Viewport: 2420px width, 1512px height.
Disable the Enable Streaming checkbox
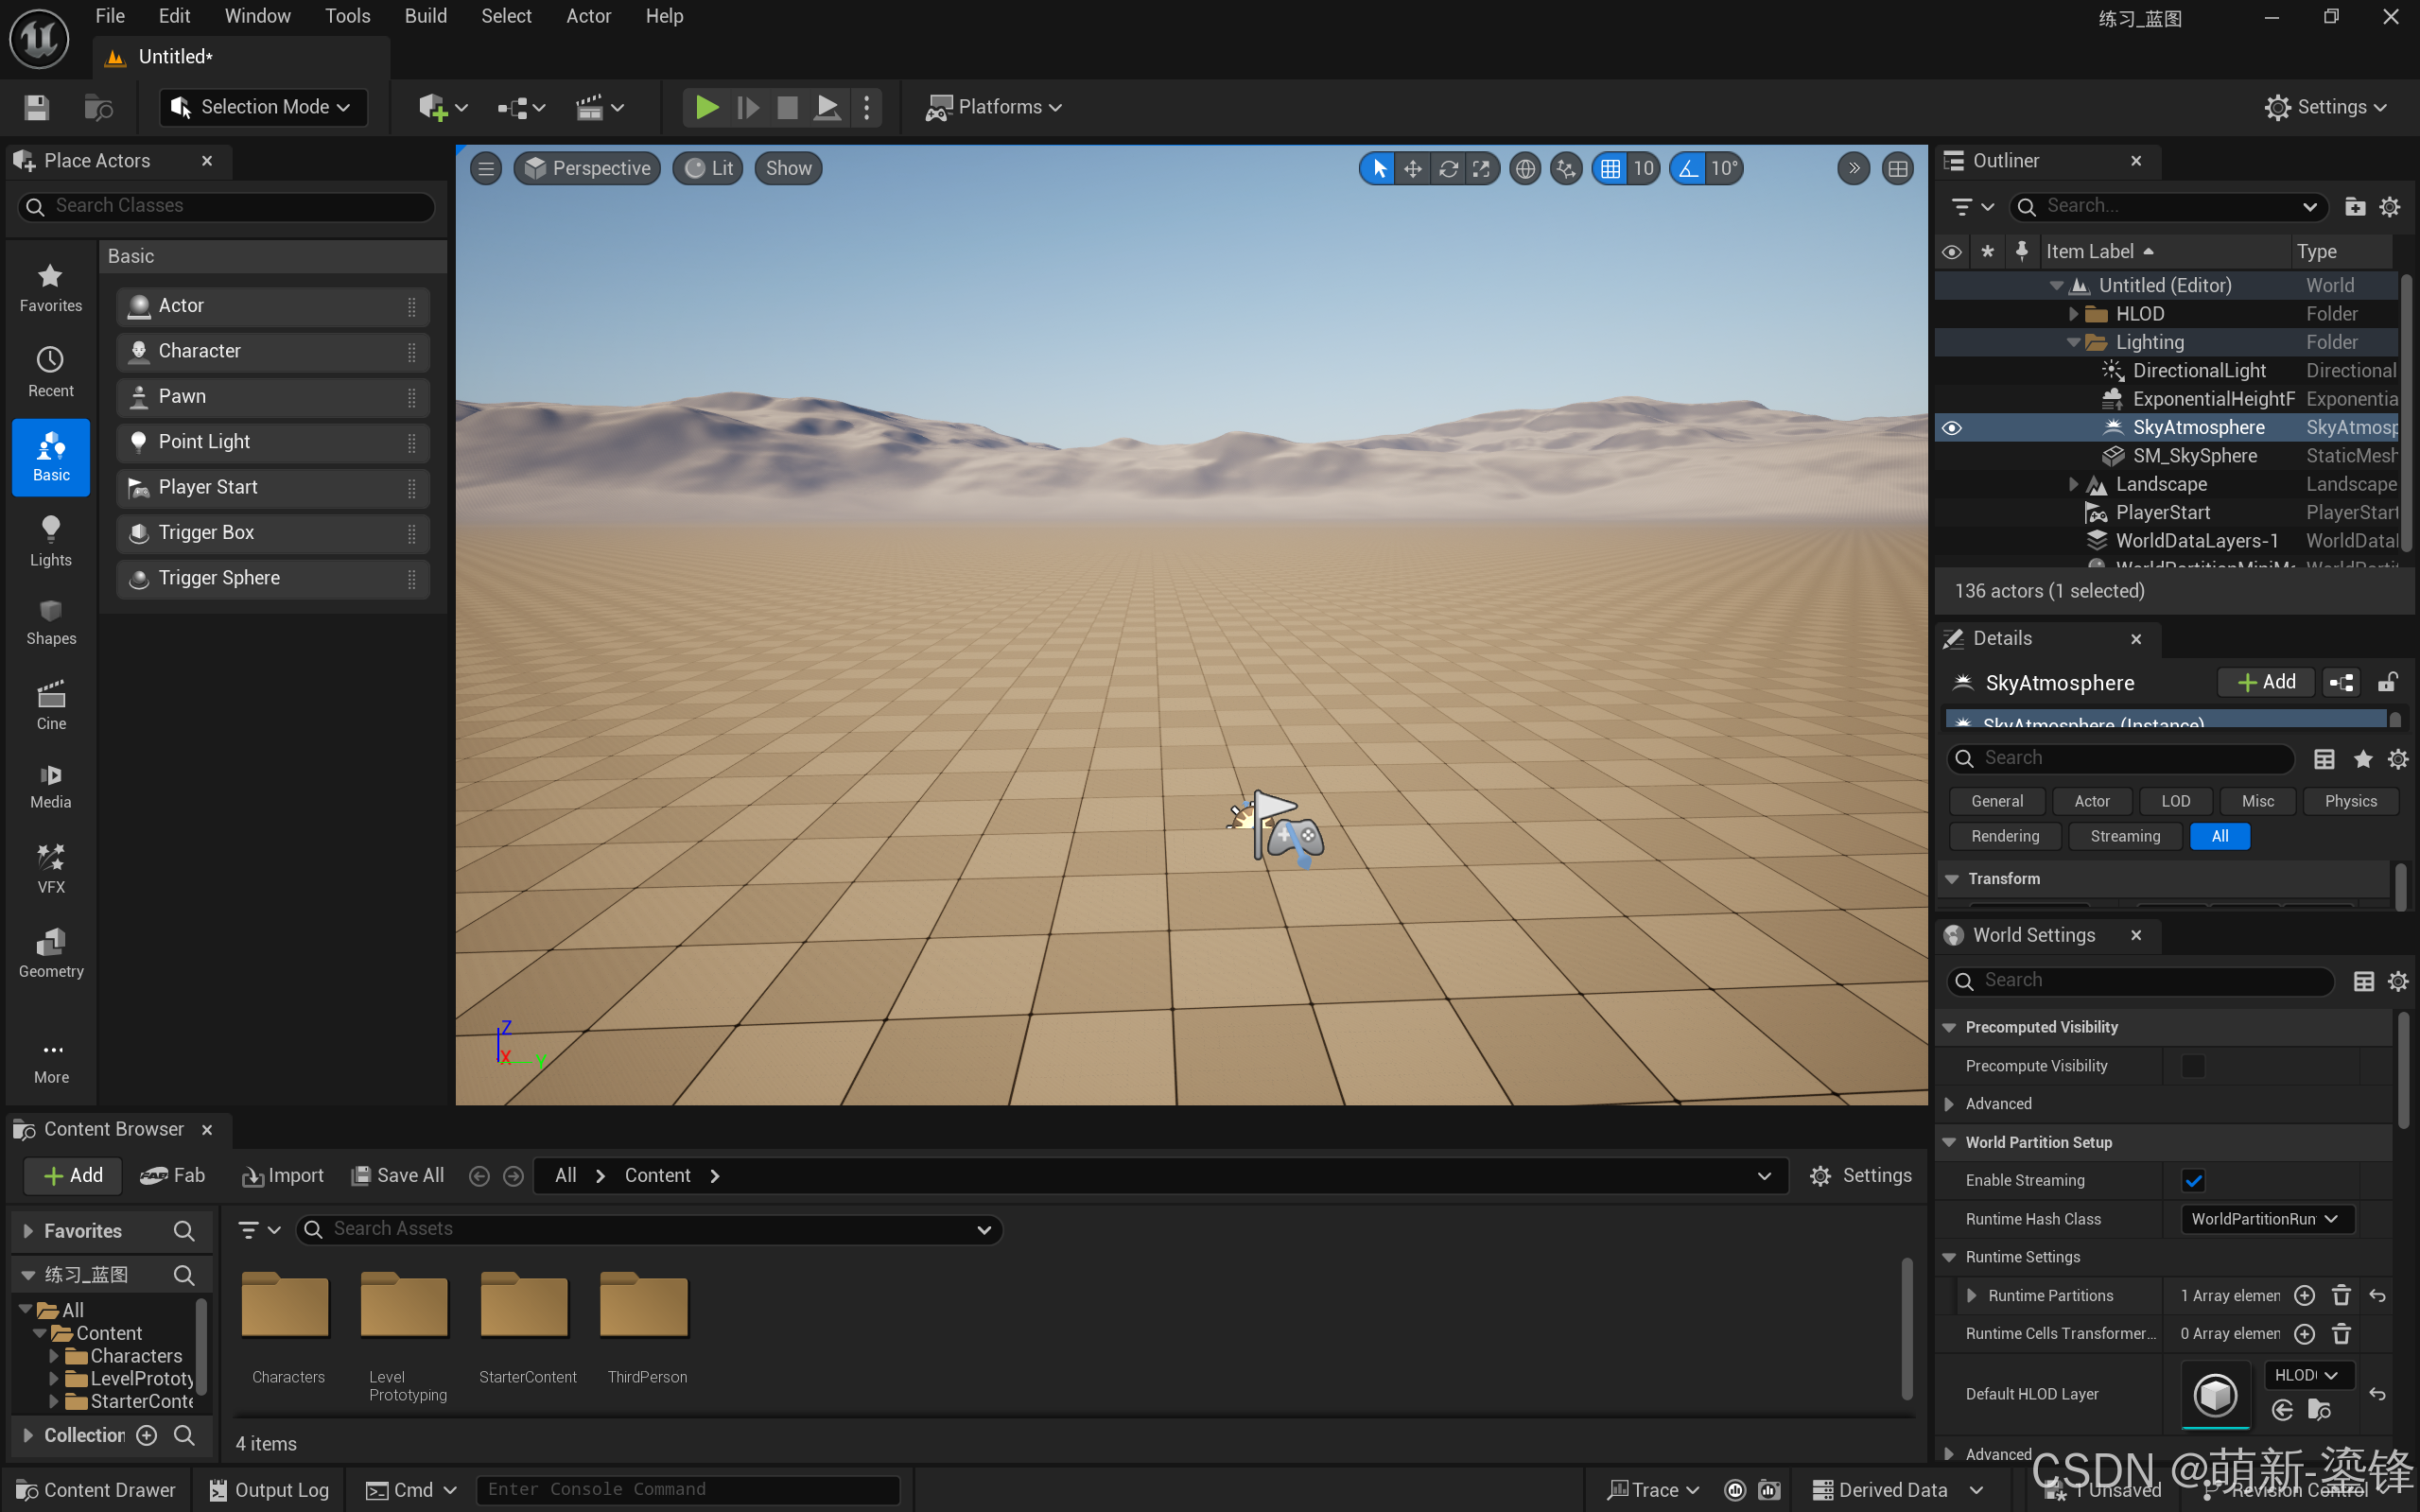[2193, 1180]
